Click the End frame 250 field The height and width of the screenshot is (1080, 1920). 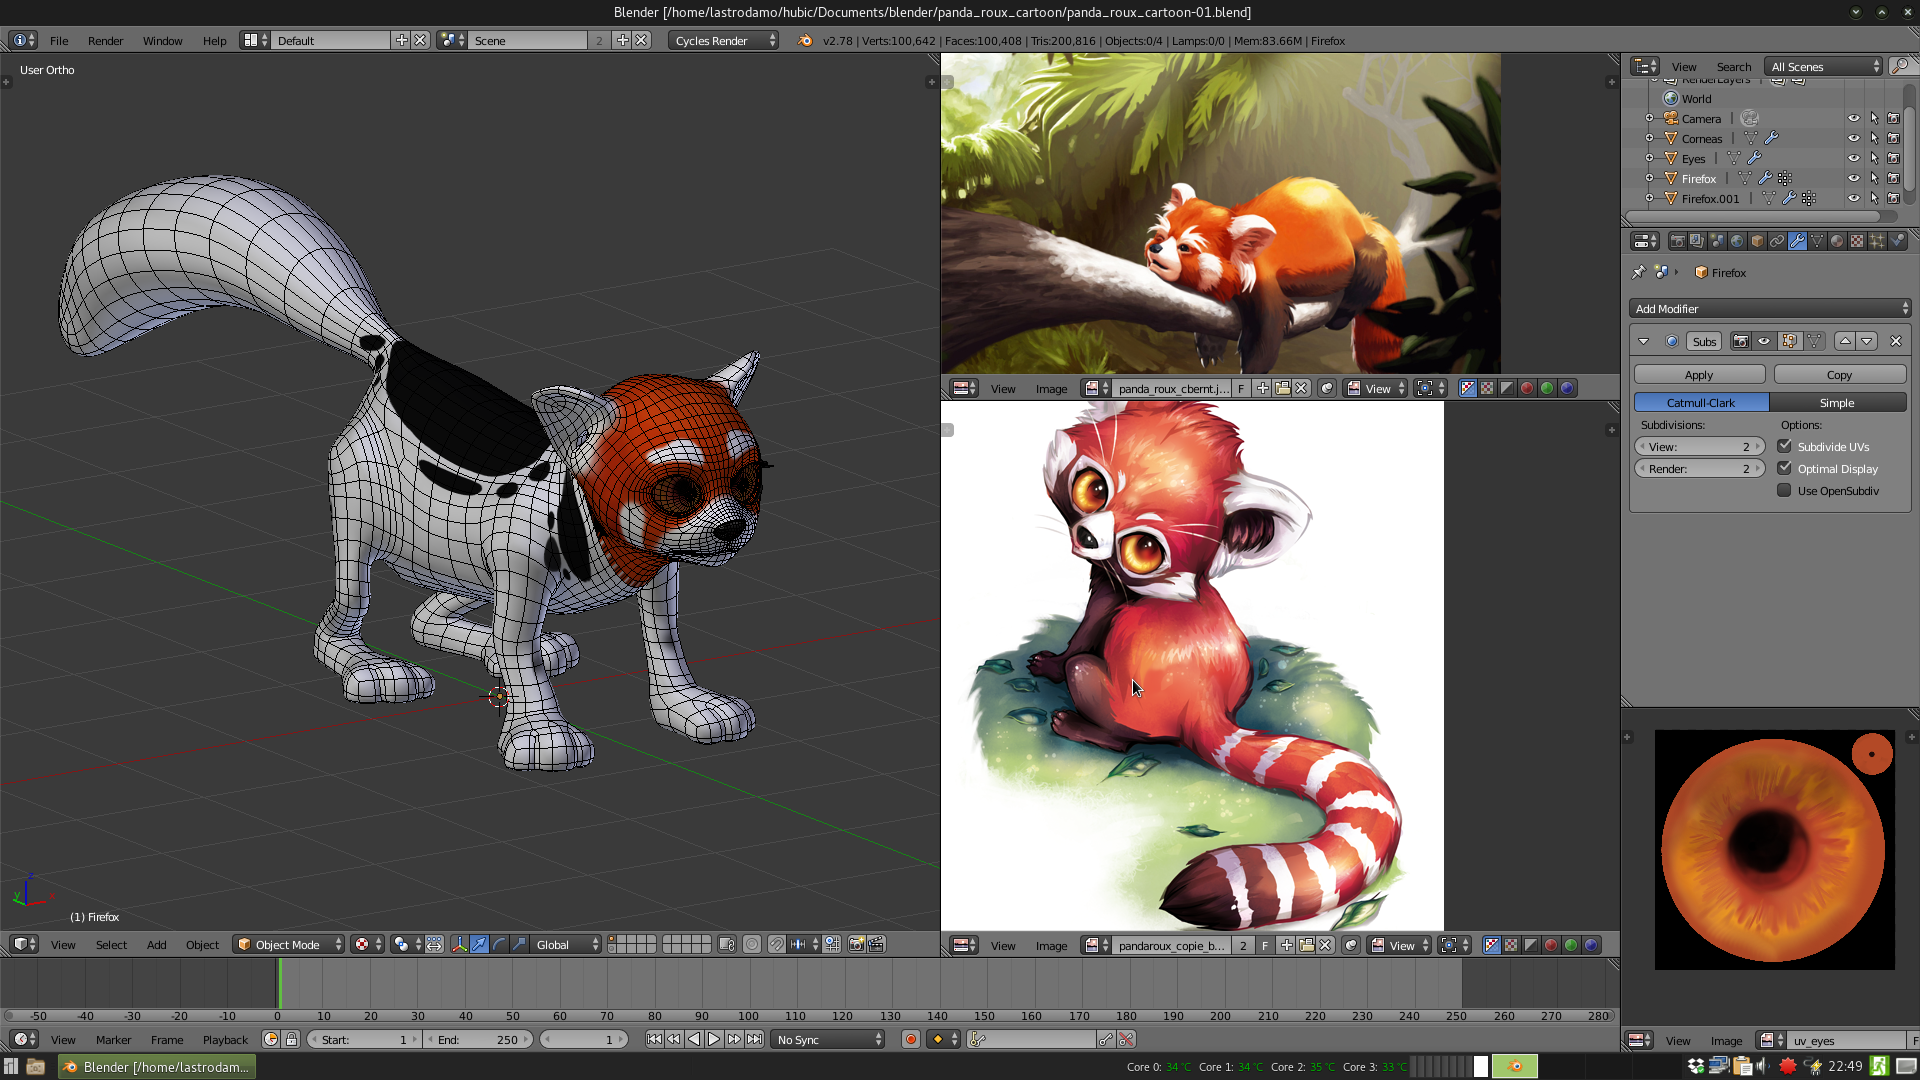[479, 1039]
